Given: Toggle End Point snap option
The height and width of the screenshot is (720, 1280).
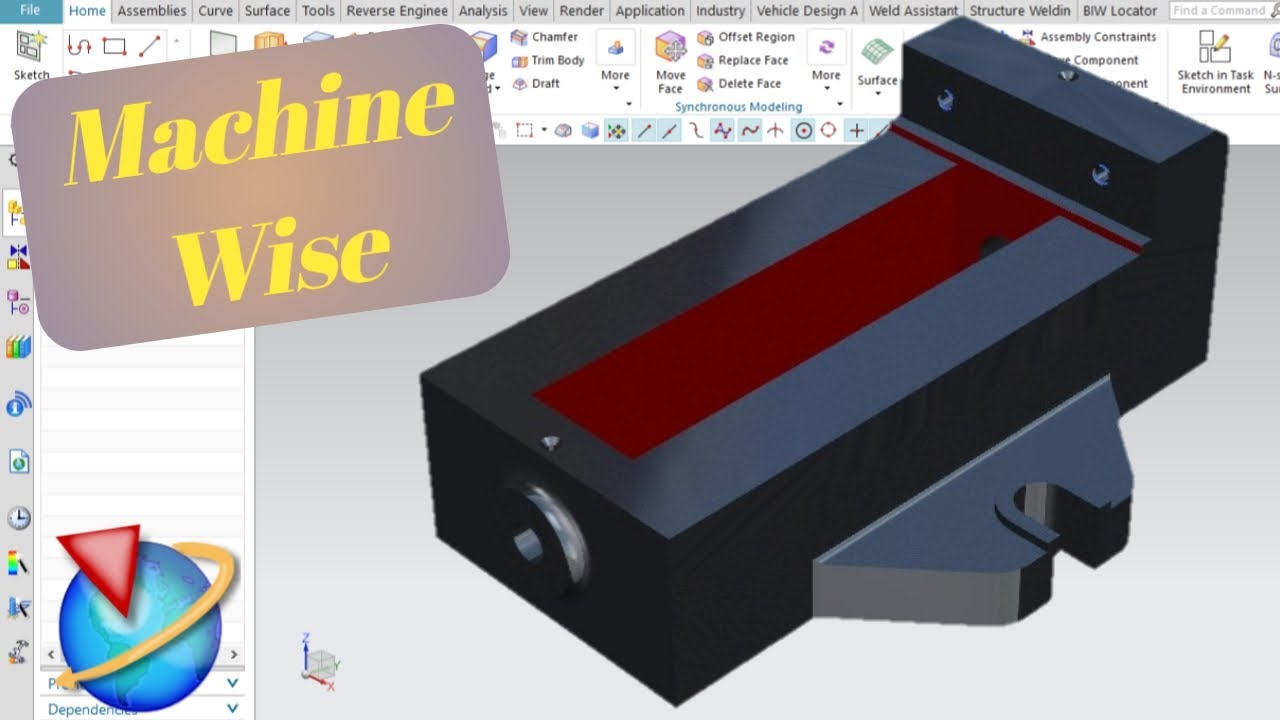Looking at the screenshot, I should click(645, 130).
